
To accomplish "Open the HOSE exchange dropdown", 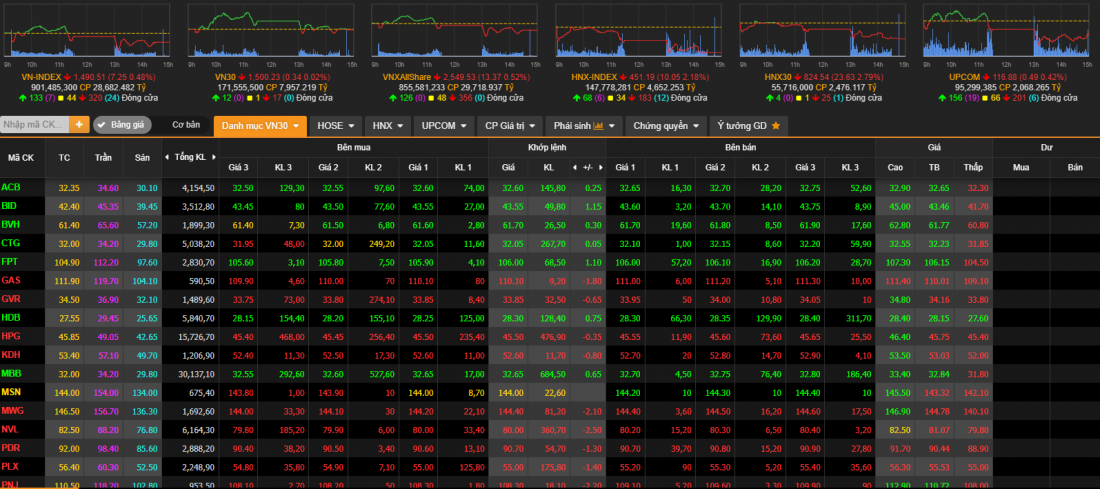I will pyautogui.click(x=335, y=126).
